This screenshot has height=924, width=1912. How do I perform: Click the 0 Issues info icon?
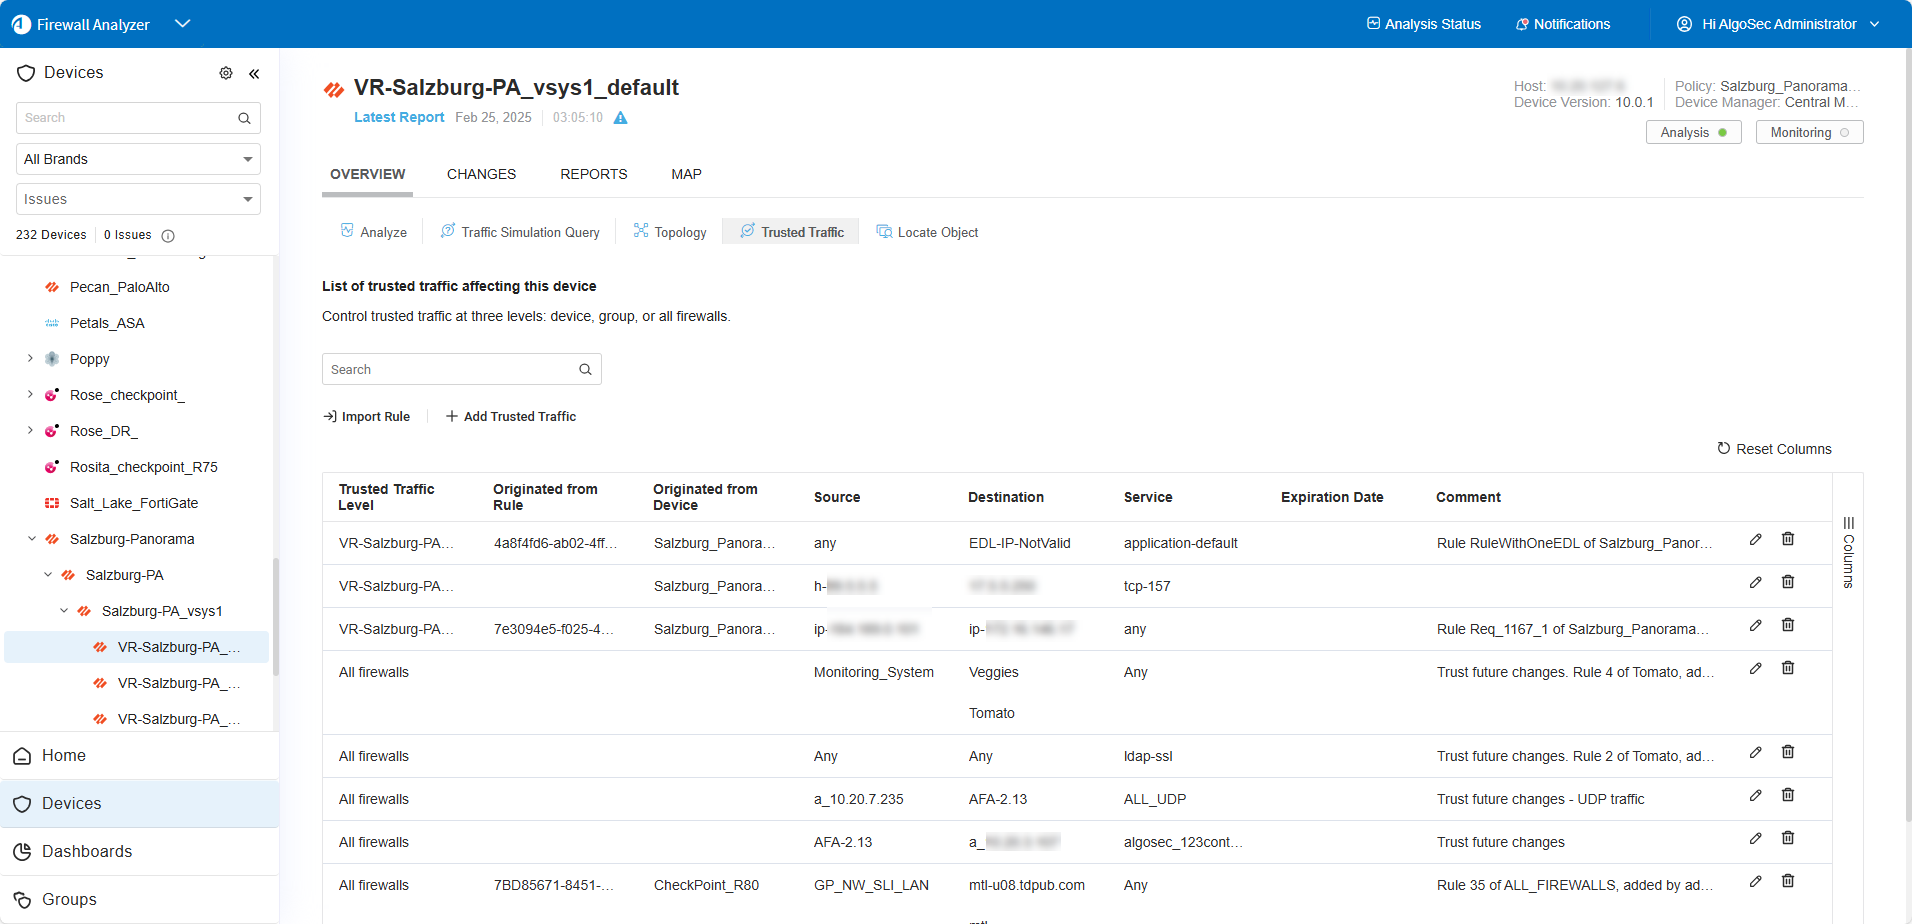pos(168,236)
